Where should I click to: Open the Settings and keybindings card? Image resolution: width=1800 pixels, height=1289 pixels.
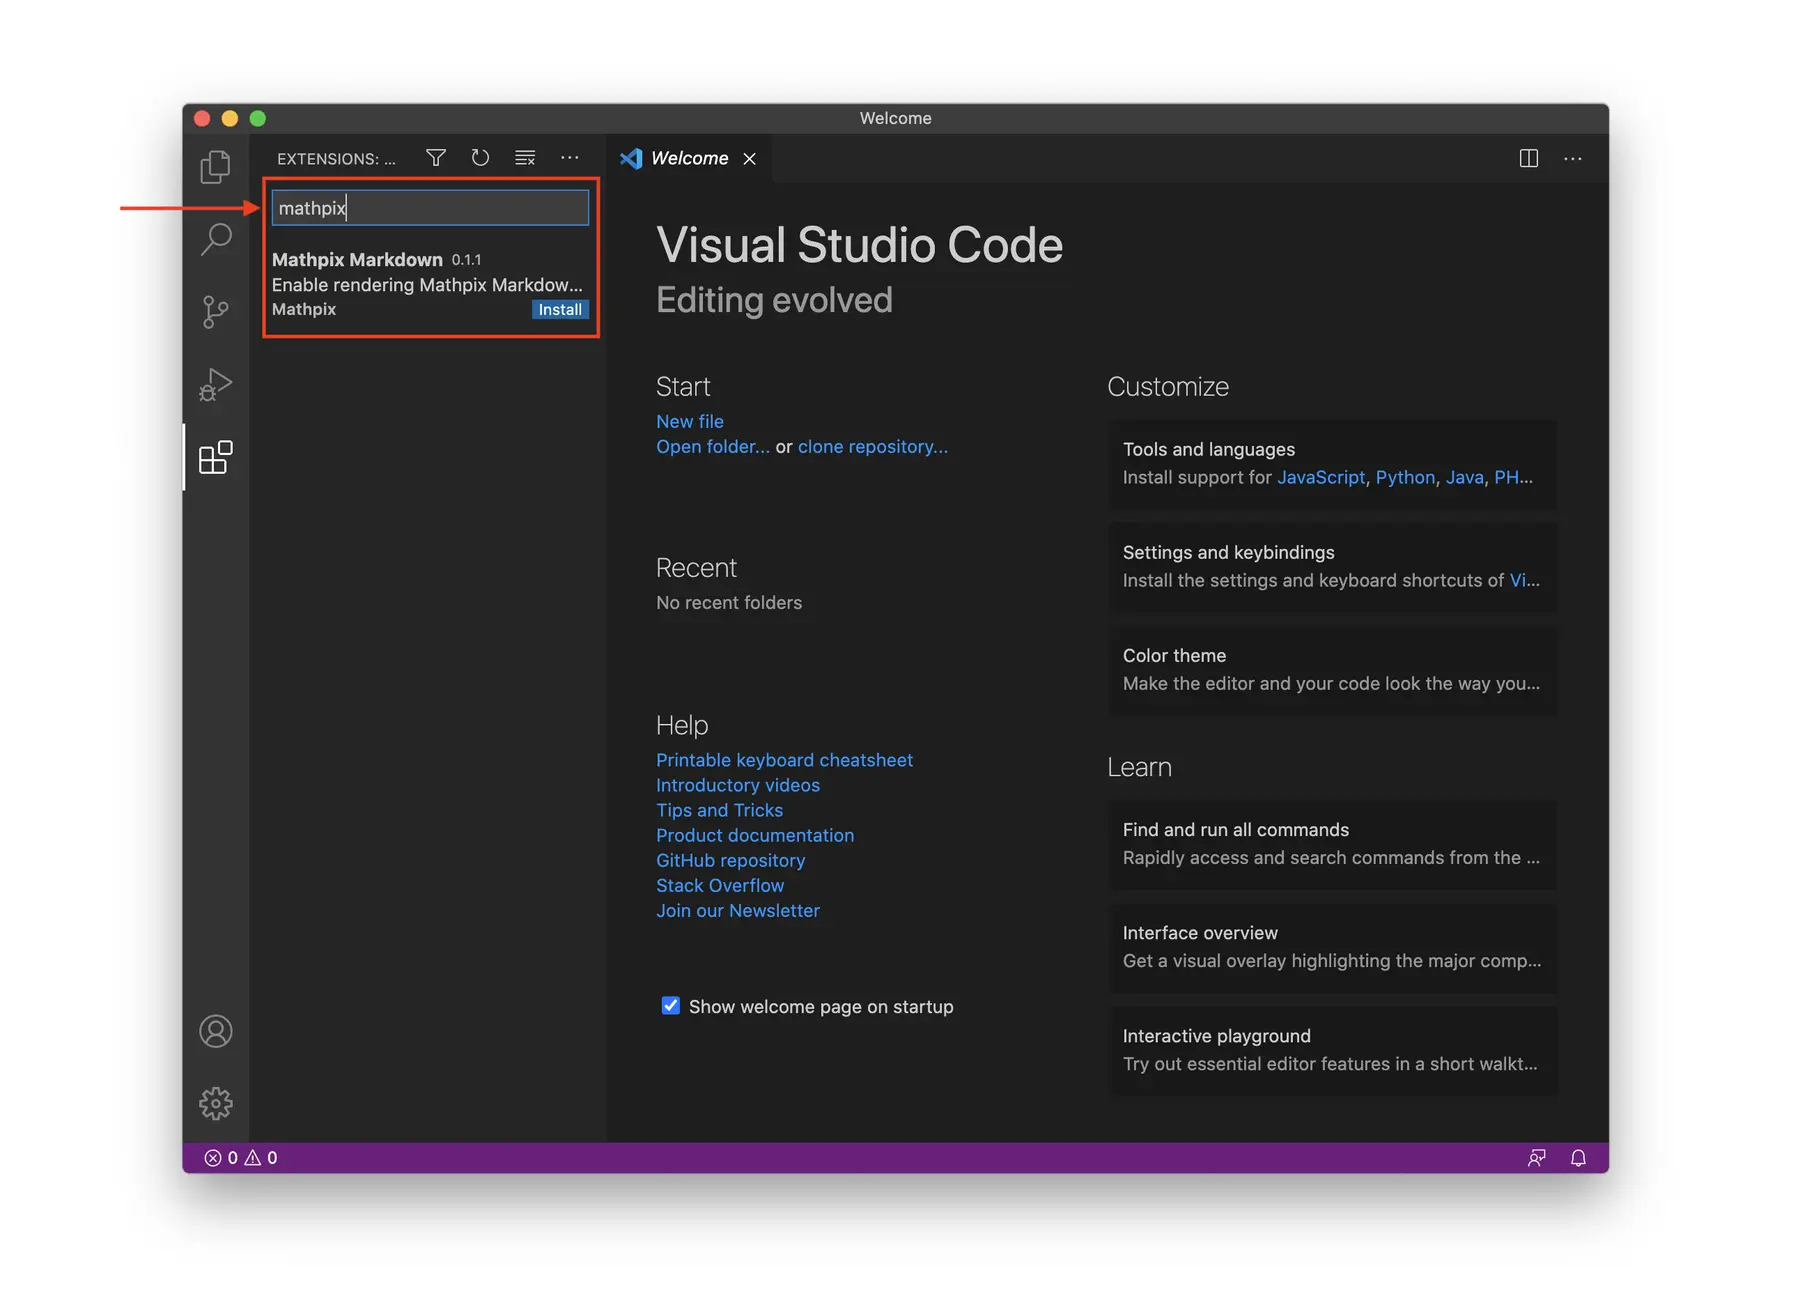pos(1332,567)
